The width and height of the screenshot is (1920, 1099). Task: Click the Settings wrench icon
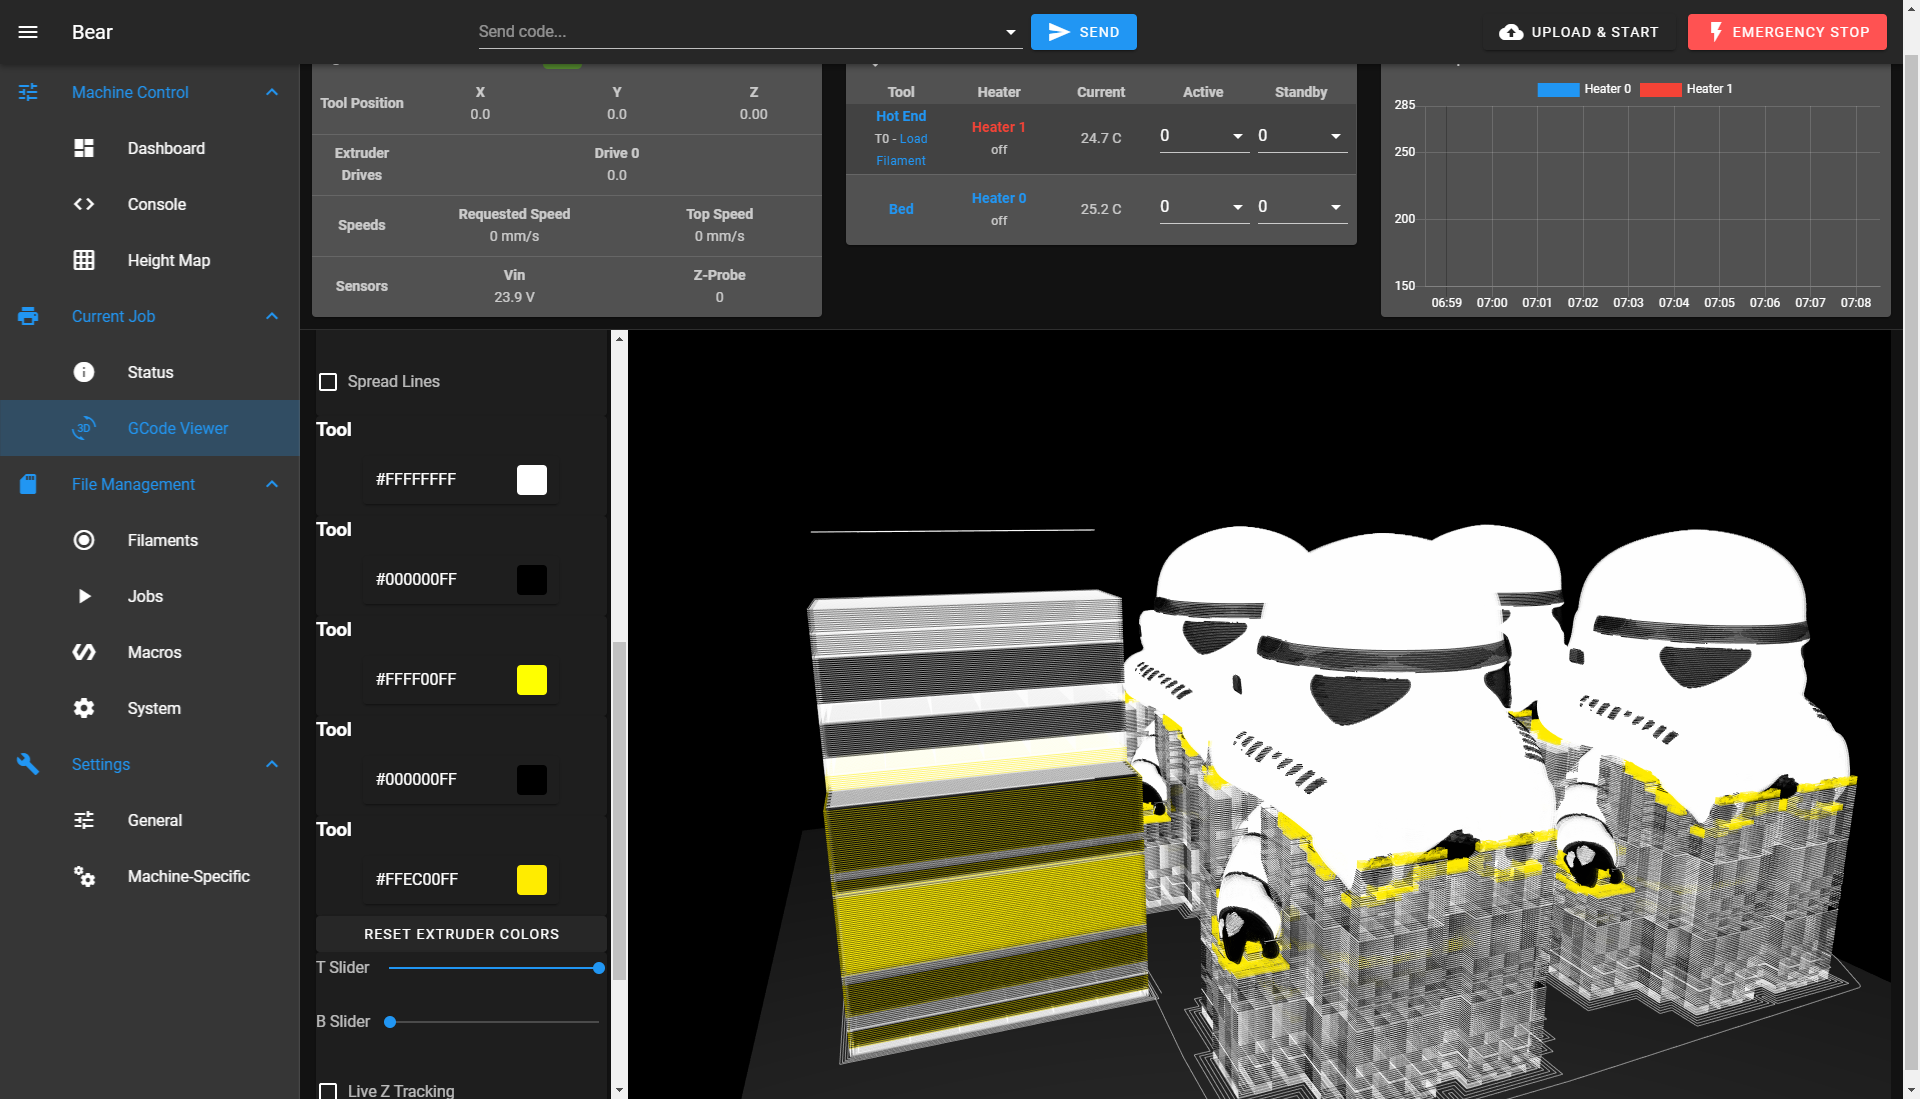click(x=28, y=764)
